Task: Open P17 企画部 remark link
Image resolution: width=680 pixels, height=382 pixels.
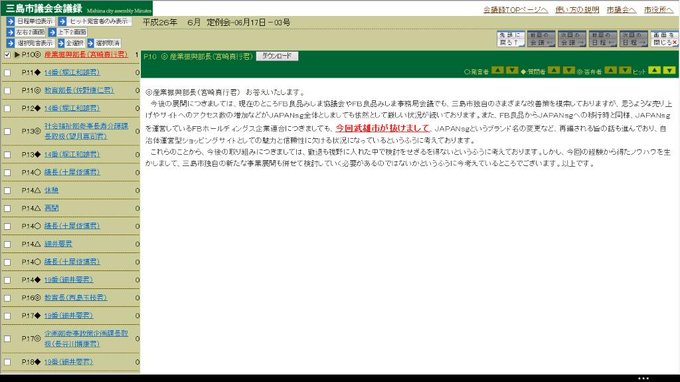Action: coord(86,338)
